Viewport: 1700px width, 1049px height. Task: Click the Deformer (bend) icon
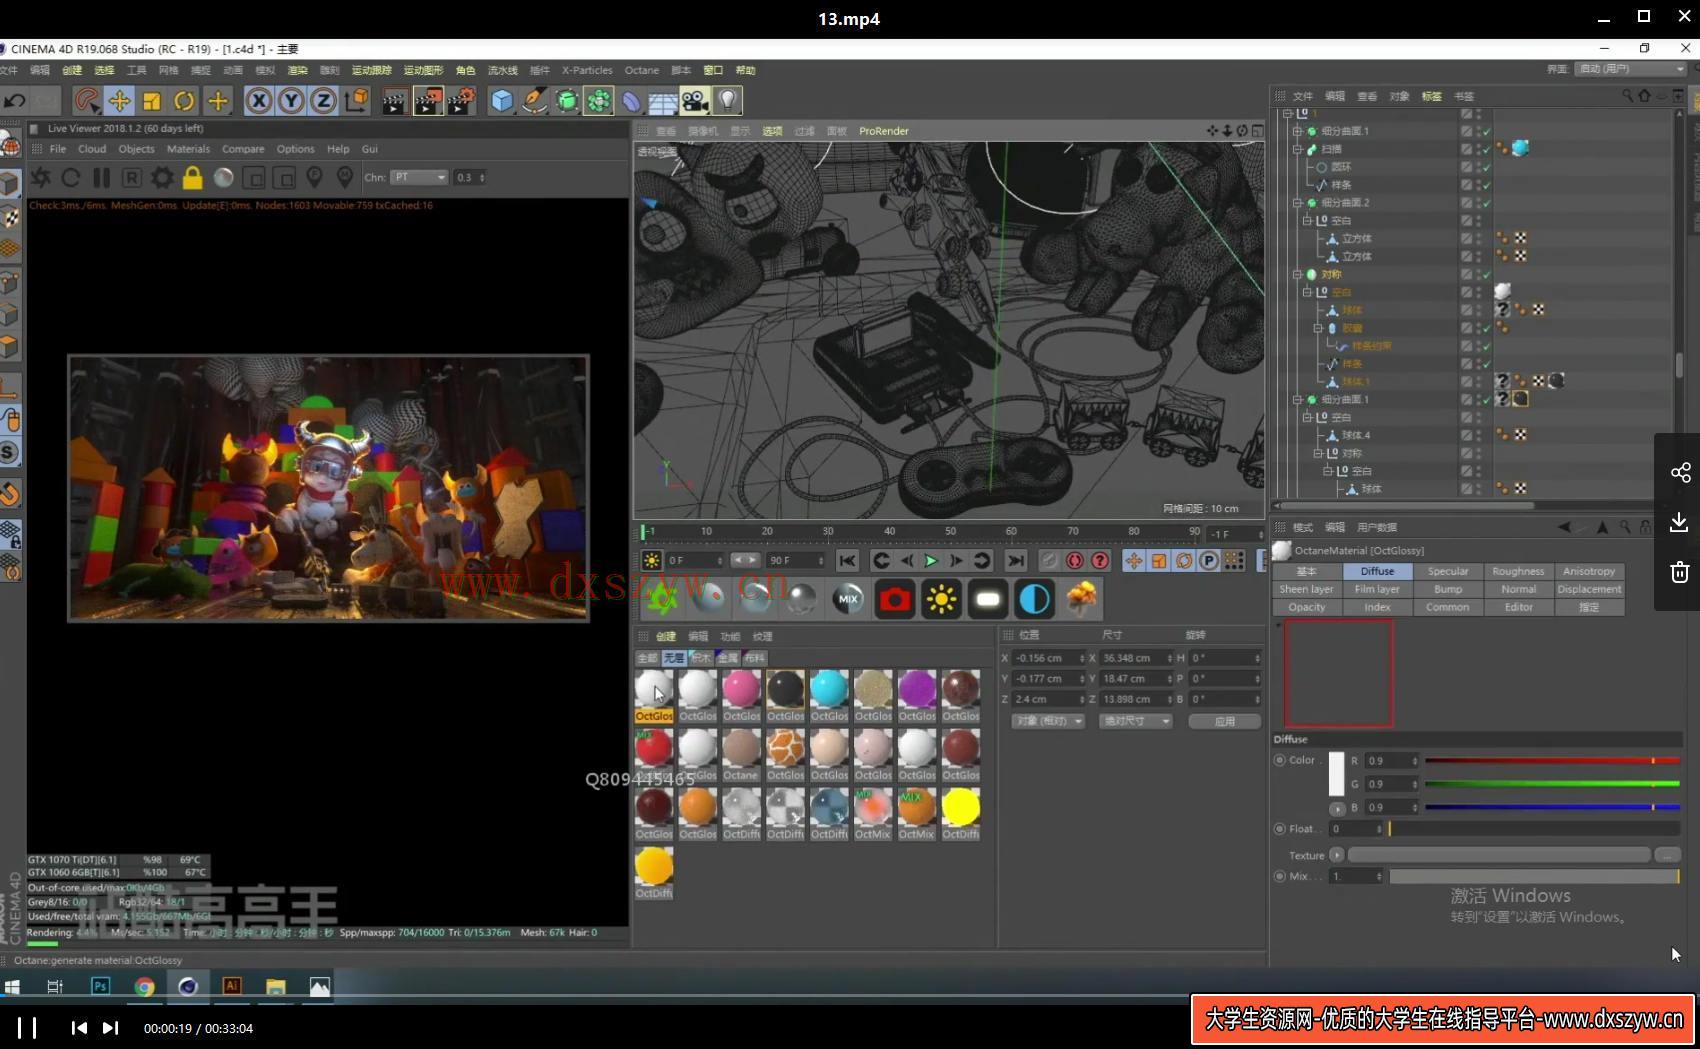point(631,100)
